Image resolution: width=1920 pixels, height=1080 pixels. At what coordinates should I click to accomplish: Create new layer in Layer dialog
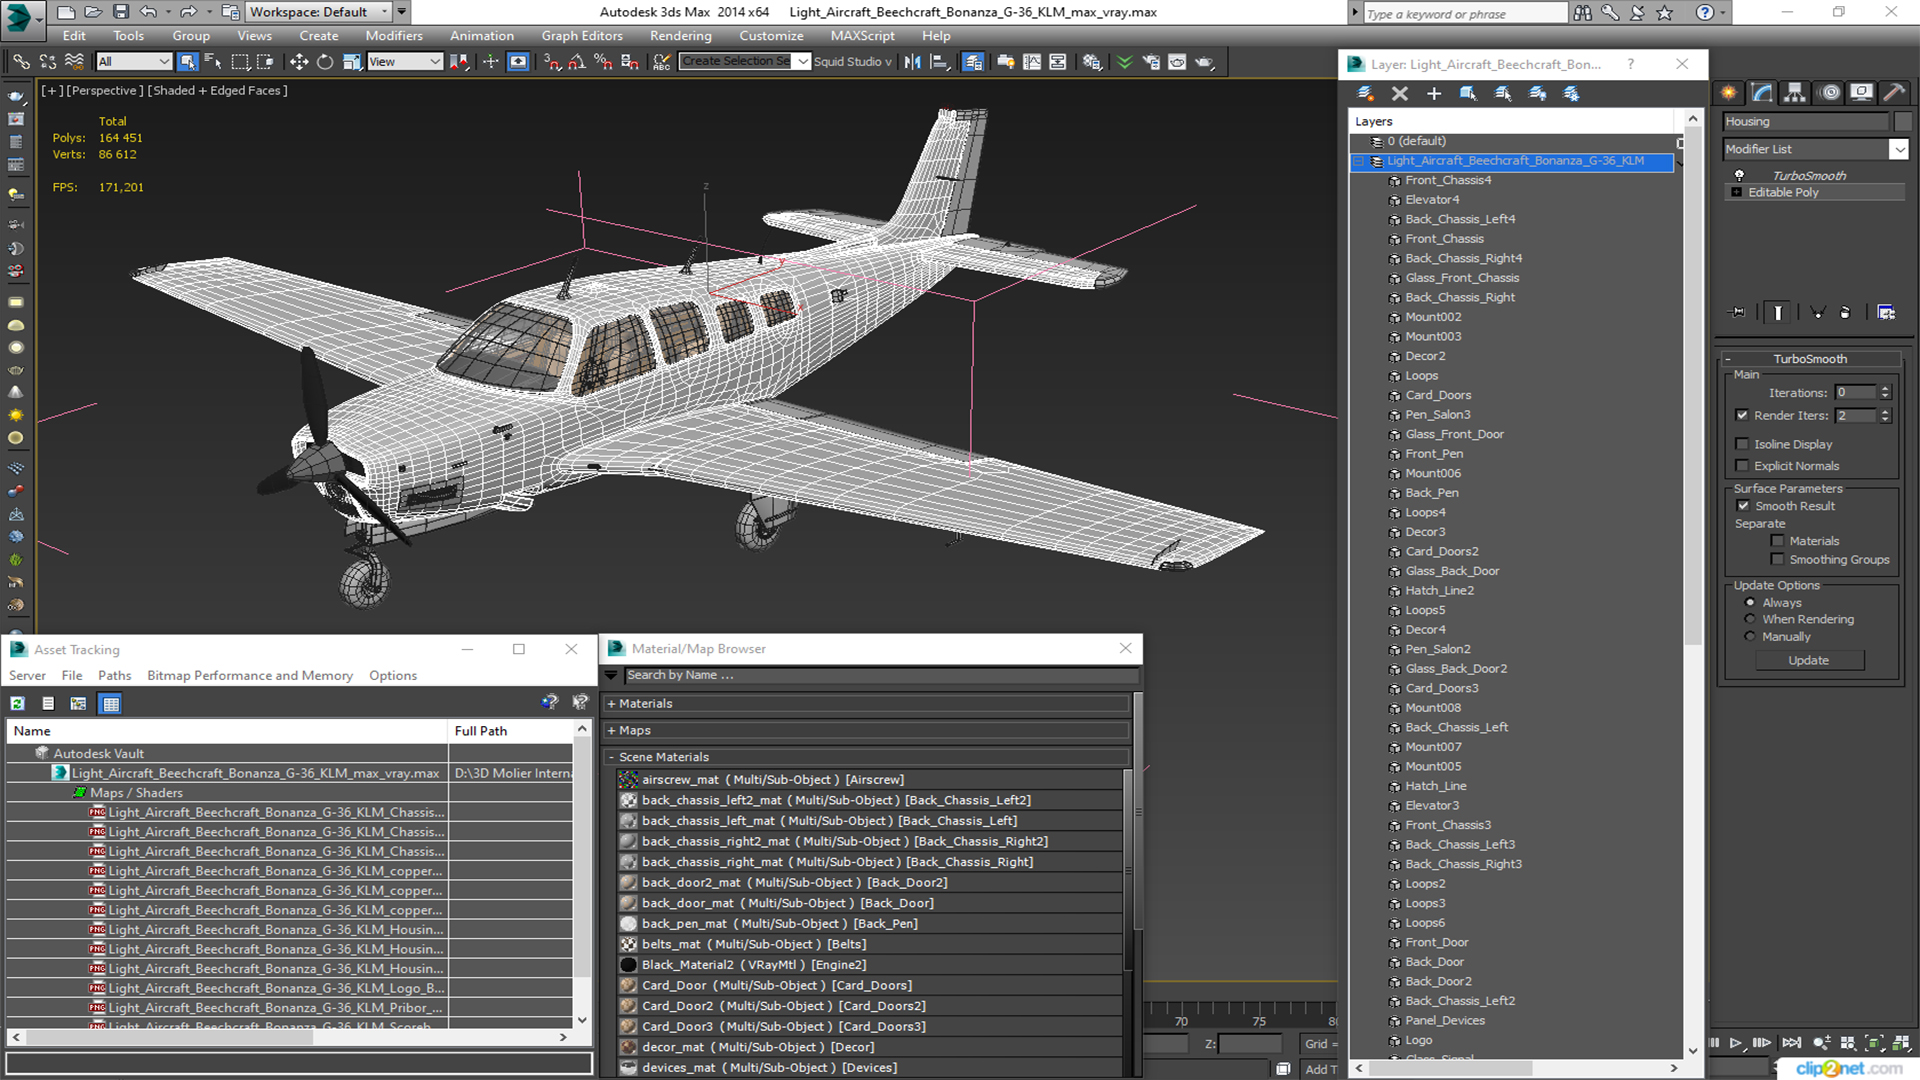tap(1365, 93)
